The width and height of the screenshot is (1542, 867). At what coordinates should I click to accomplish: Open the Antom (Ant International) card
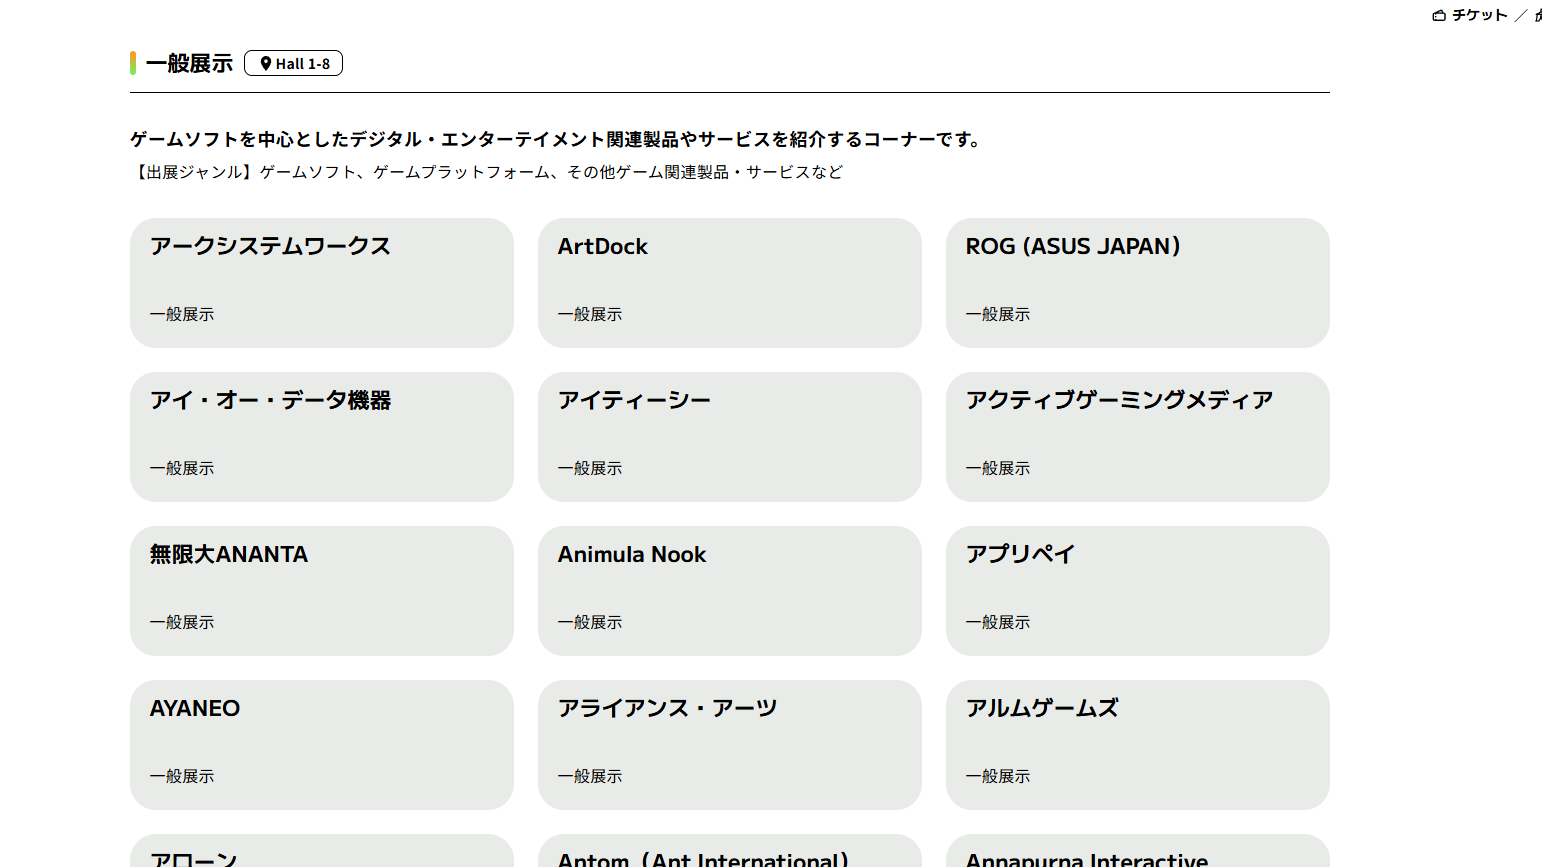729,851
